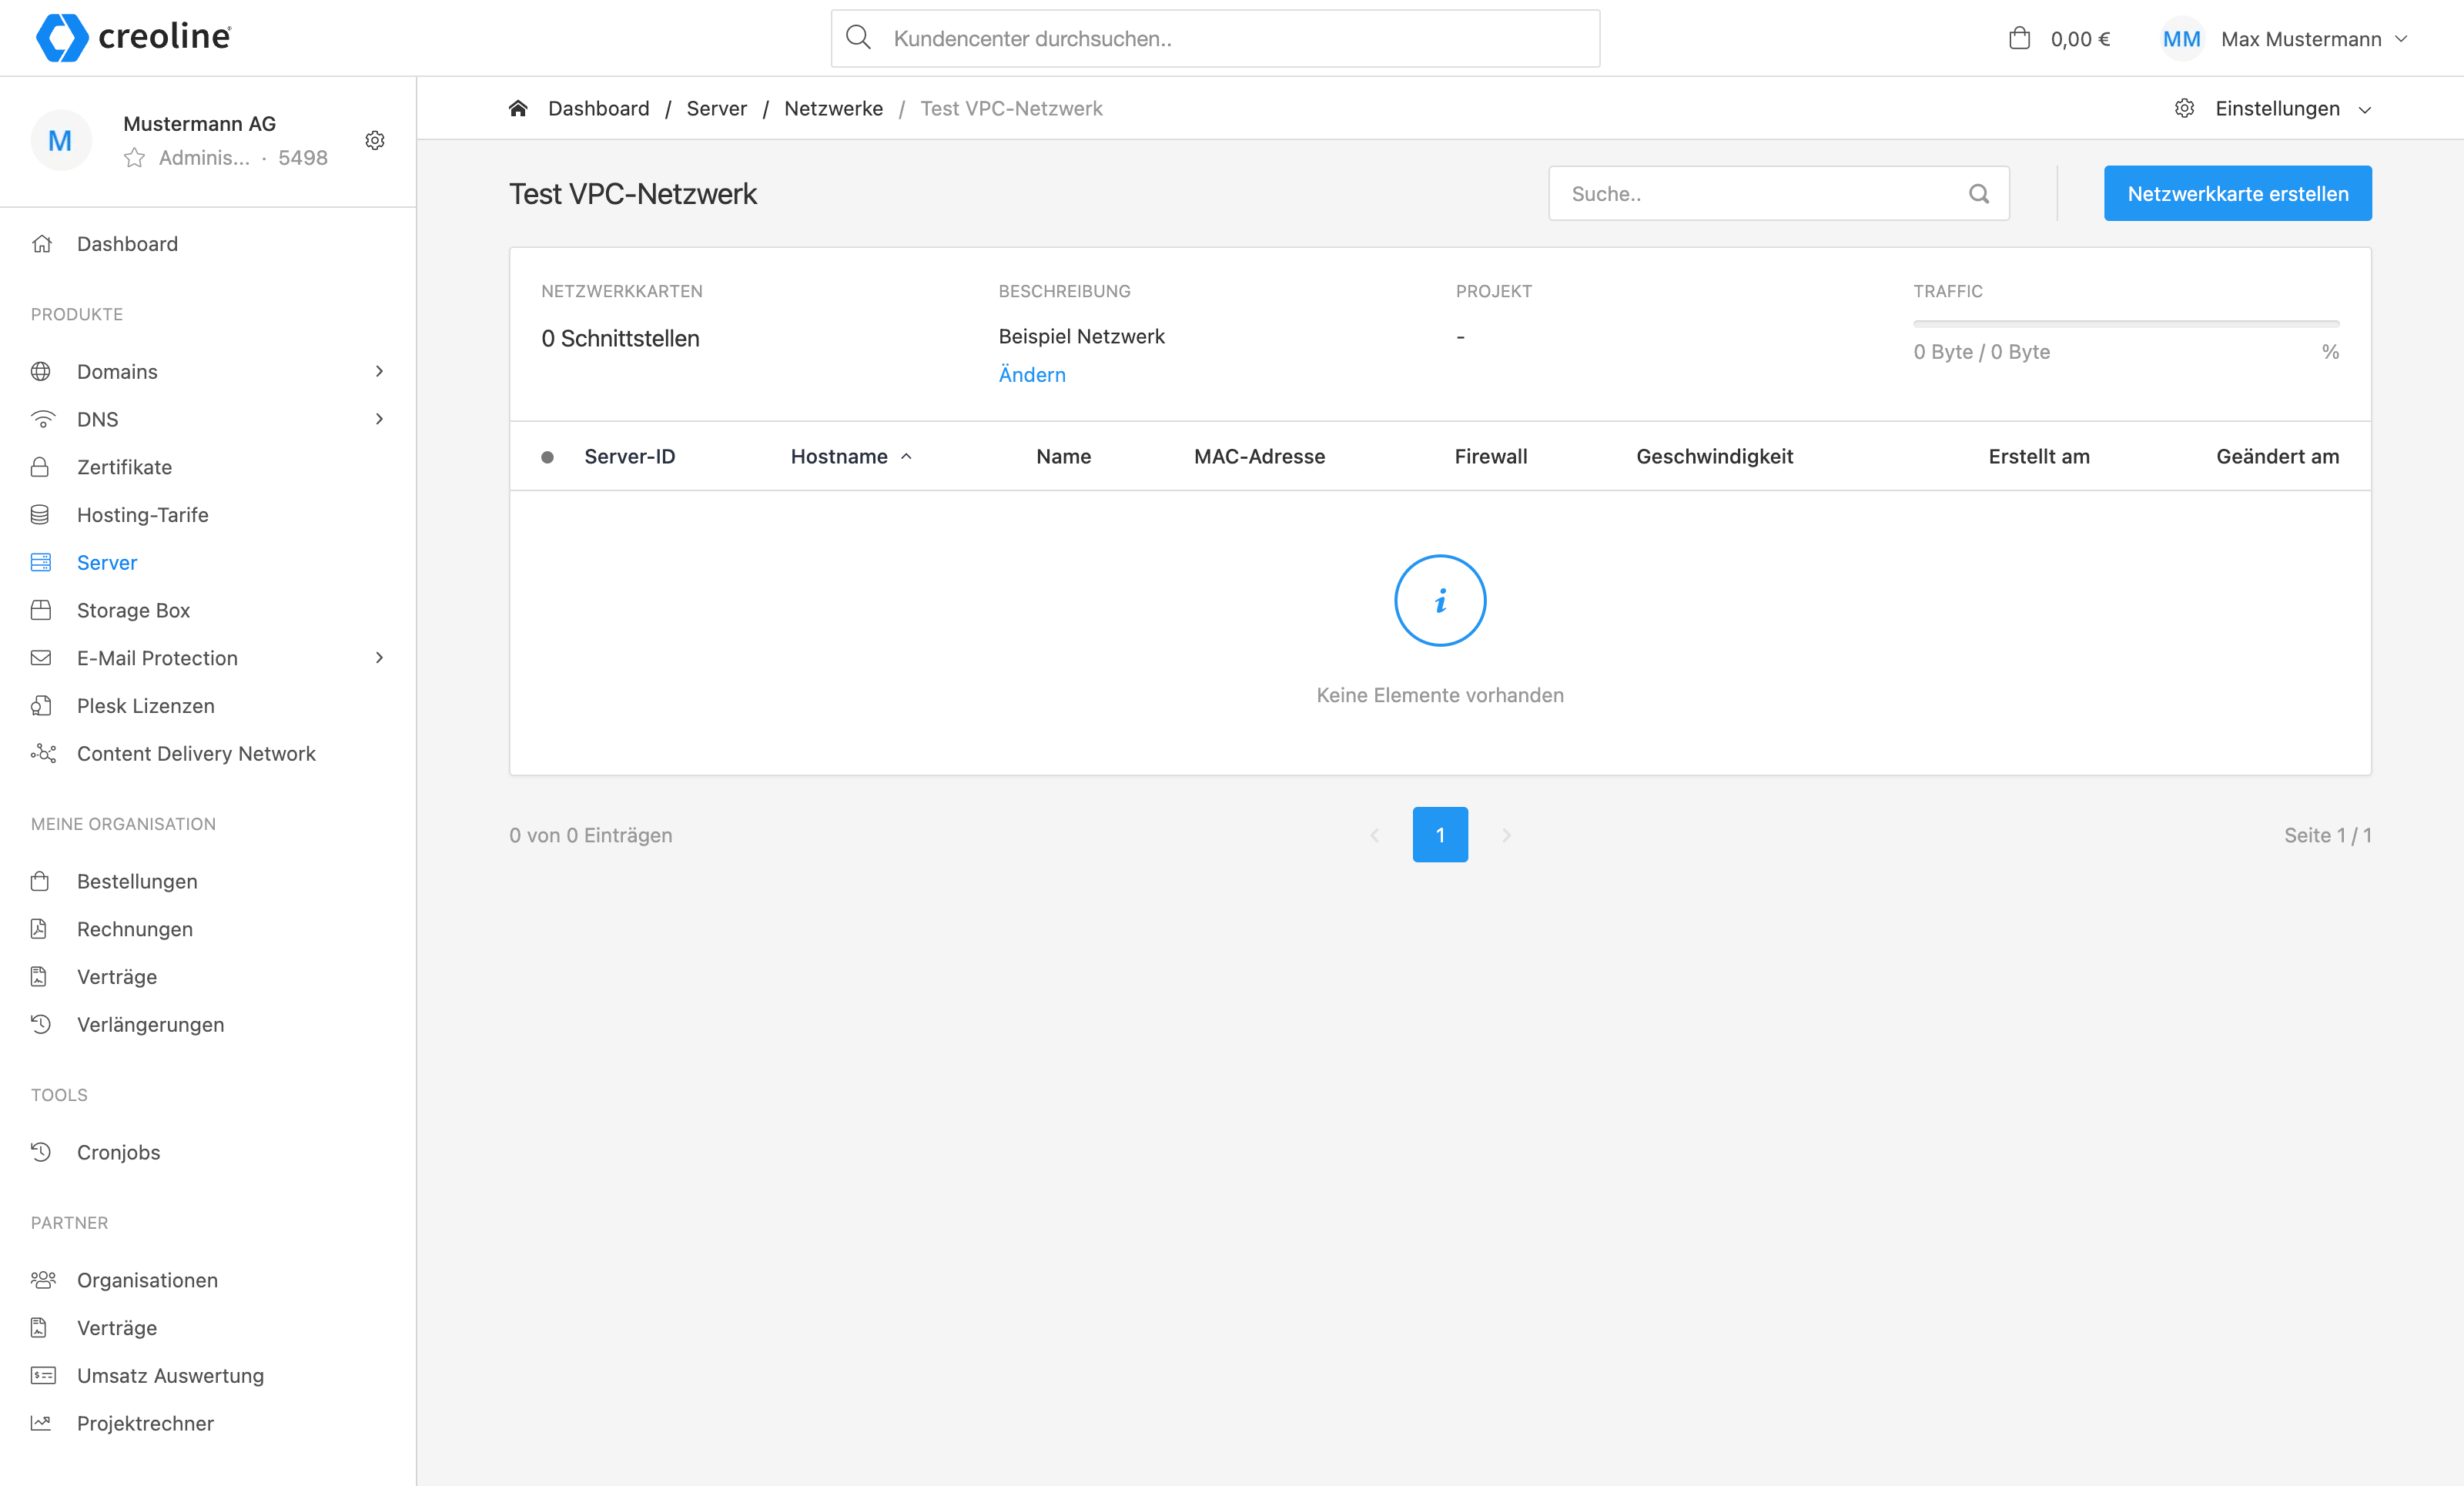Expand the DNS submenu chevron
This screenshot has width=2464, height=1486.
point(379,419)
